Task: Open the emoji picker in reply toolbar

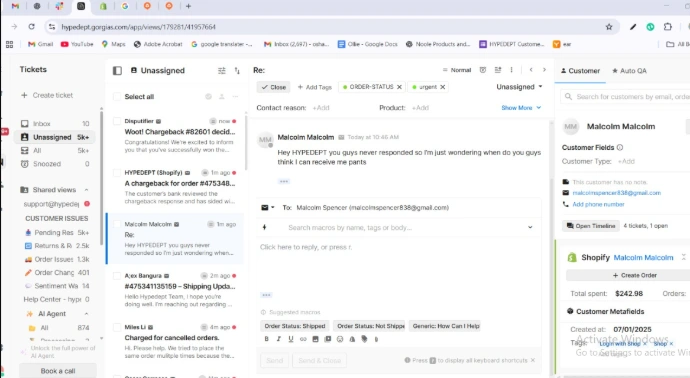Action: click(x=340, y=339)
